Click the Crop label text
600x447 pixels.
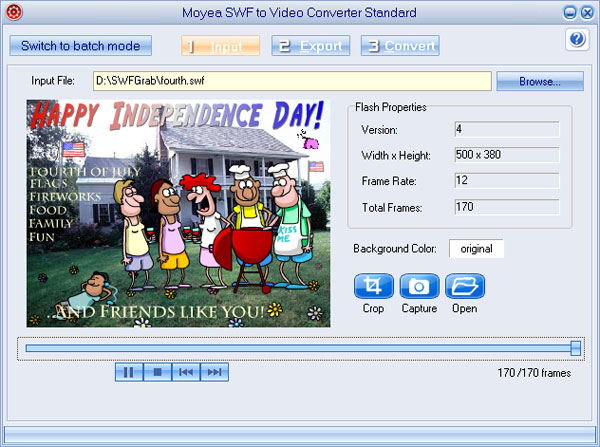point(373,308)
